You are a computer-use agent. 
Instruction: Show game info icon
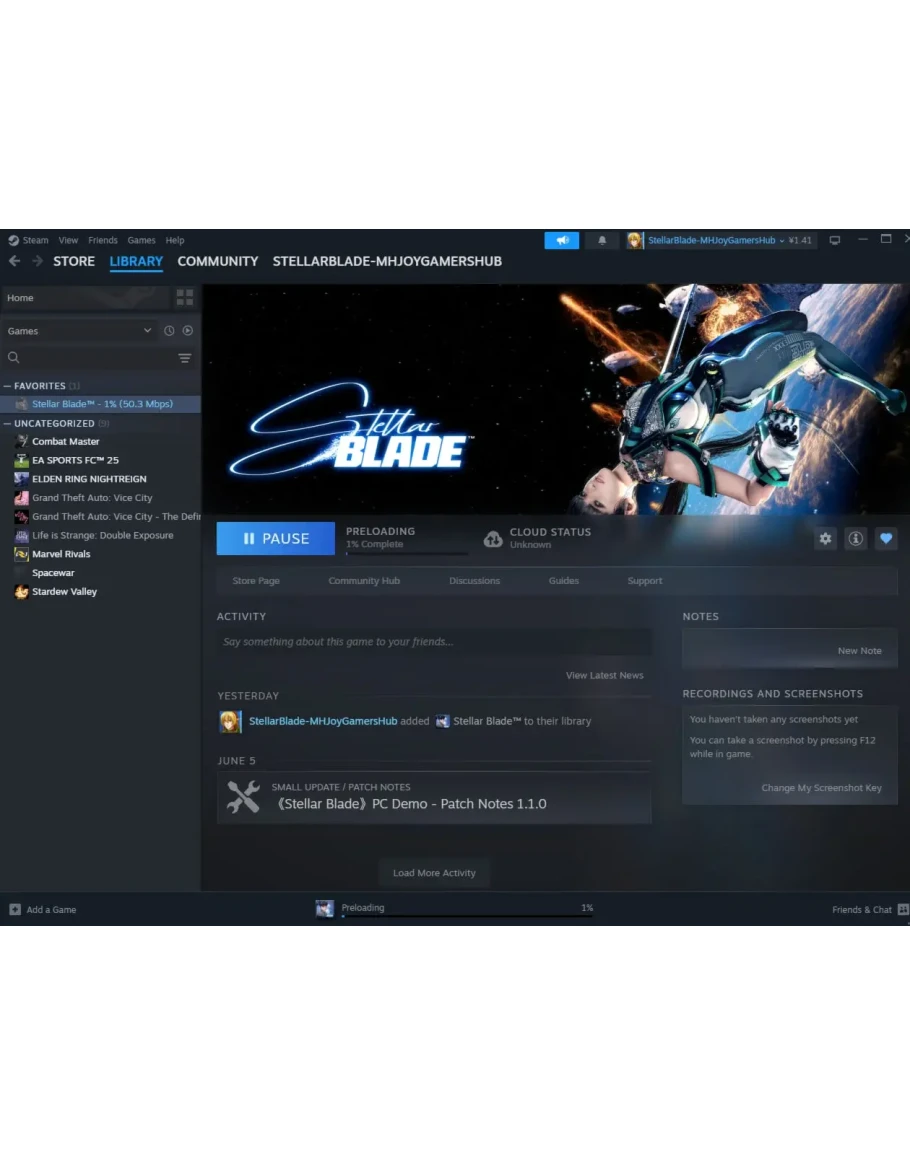(855, 539)
